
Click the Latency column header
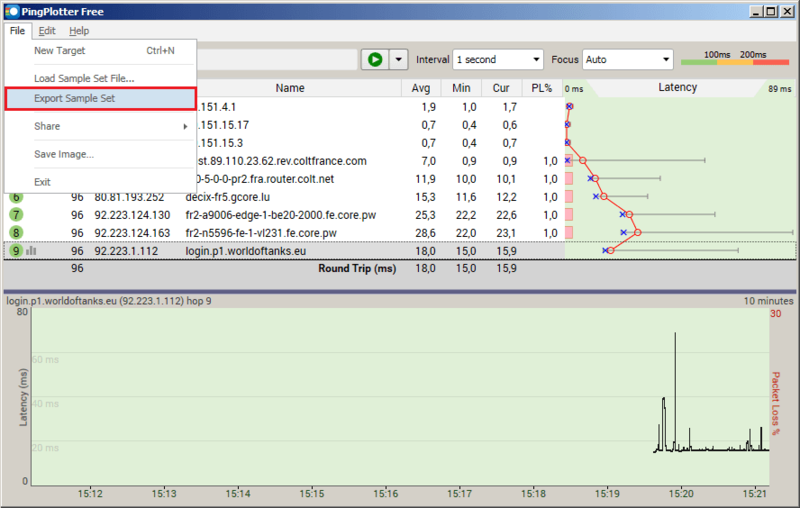click(x=677, y=88)
